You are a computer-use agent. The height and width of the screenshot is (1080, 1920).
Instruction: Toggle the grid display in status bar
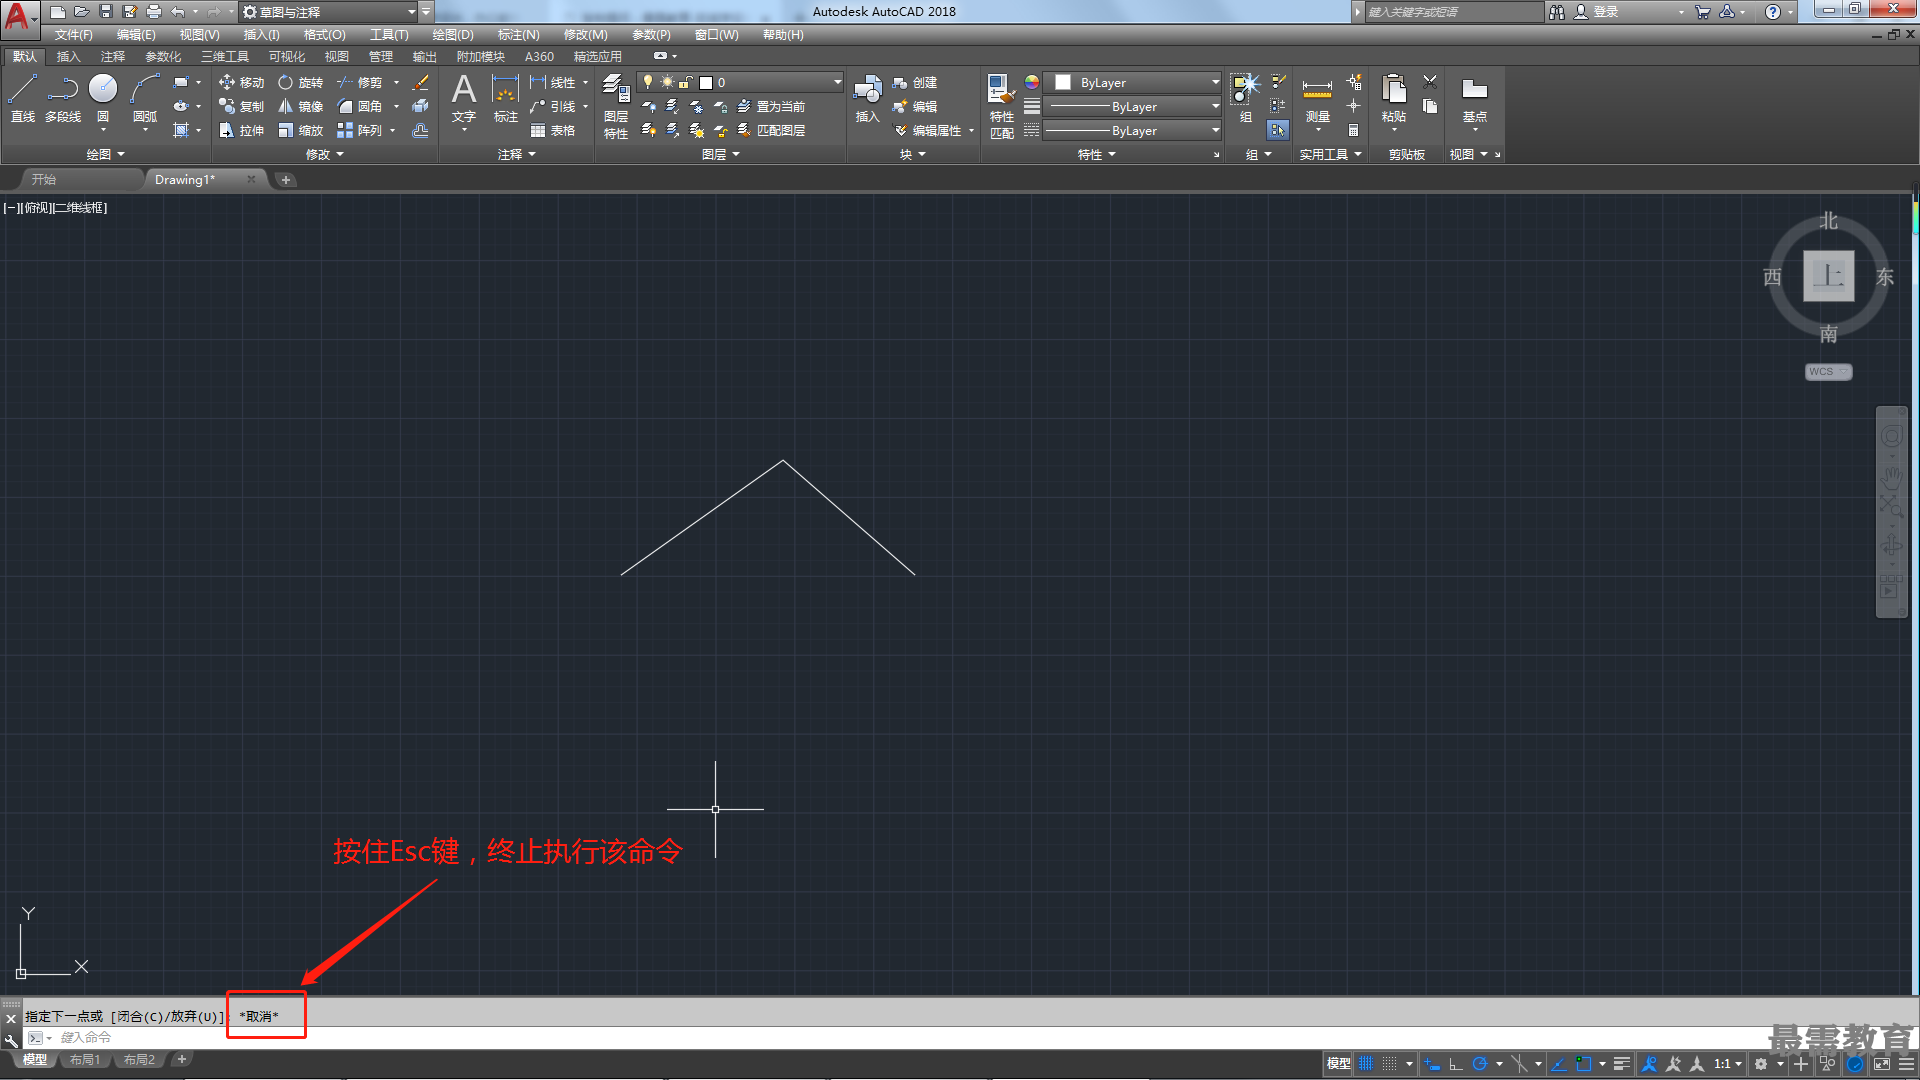pyautogui.click(x=1366, y=1064)
